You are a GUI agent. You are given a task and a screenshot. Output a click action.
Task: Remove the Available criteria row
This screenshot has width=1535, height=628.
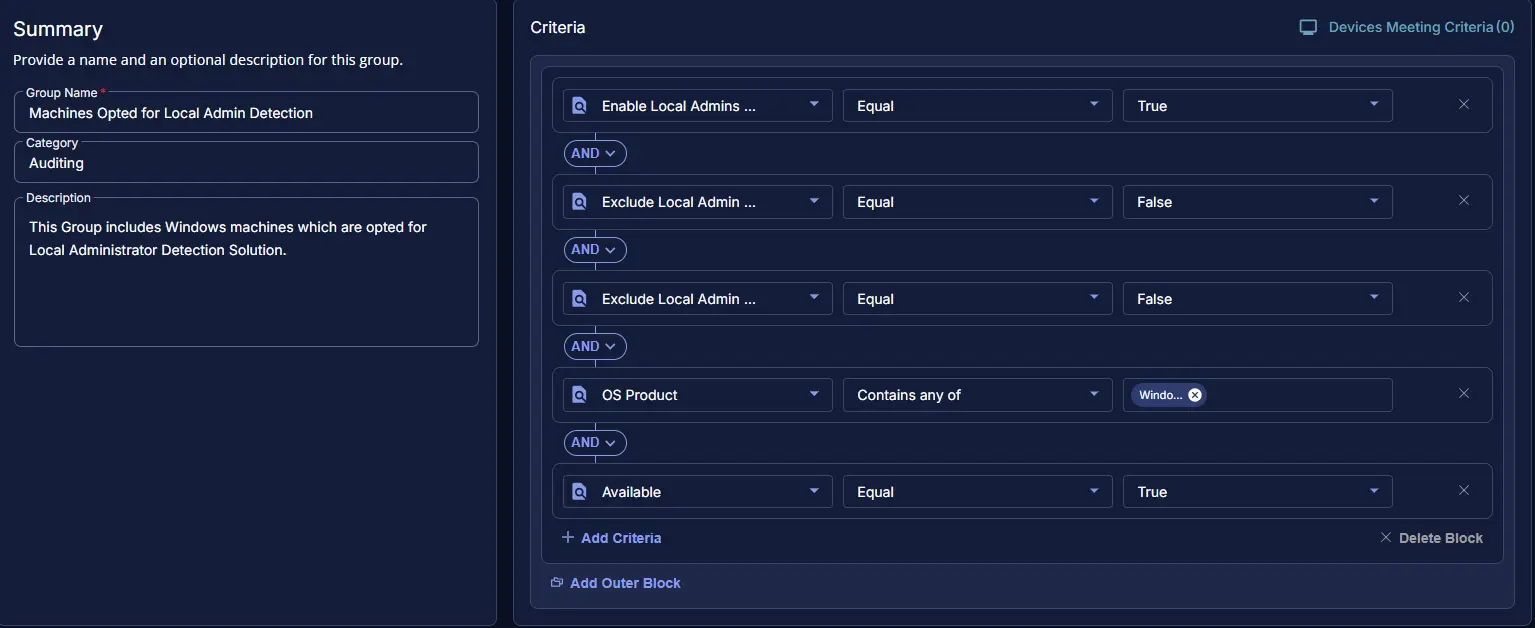pos(1464,491)
